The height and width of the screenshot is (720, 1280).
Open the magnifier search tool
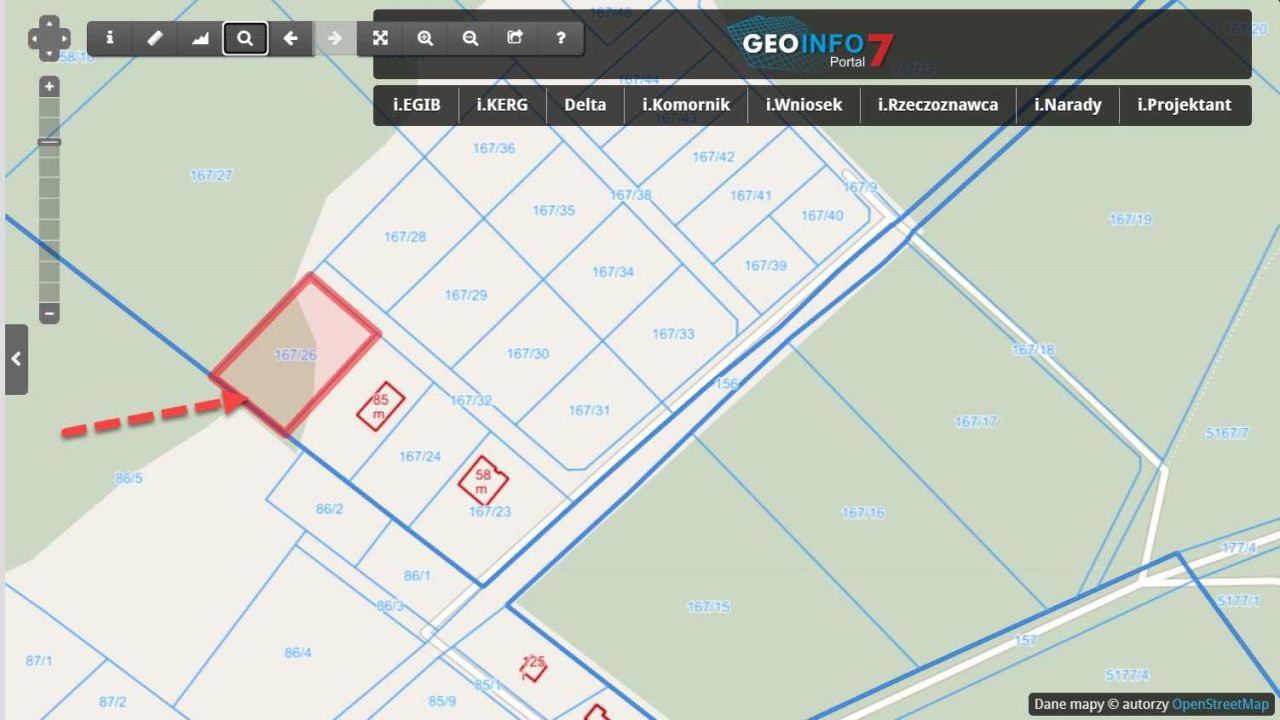[x=245, y=39]
